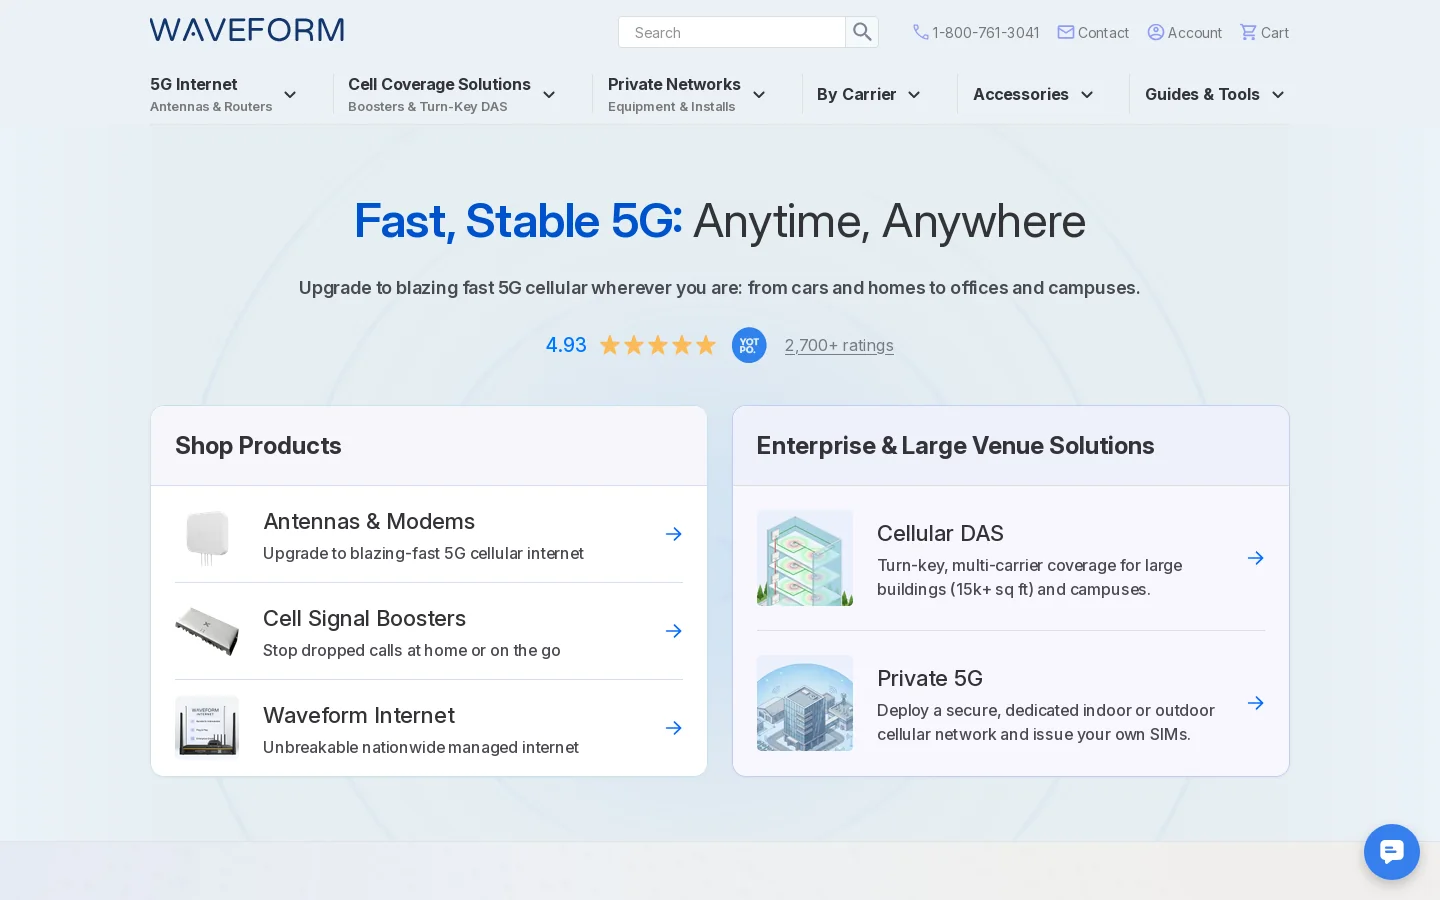Click the arrow for Antennas & Modems
This screenshot has height=900, width=1440.
(674, 534)
